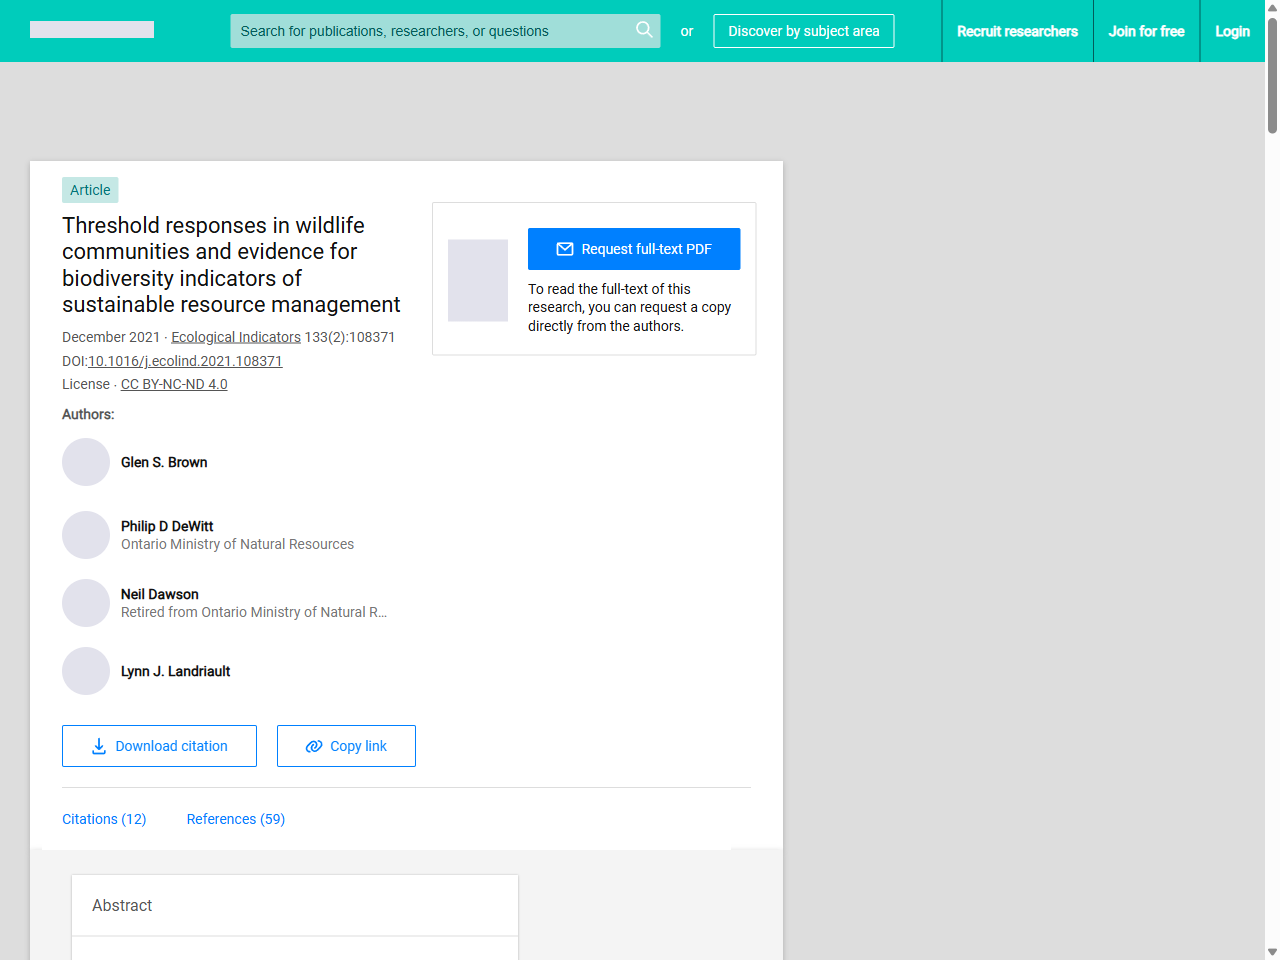1280x960 pixels.
Task: Click the site logo in the top bar
Action: (91, 30)
